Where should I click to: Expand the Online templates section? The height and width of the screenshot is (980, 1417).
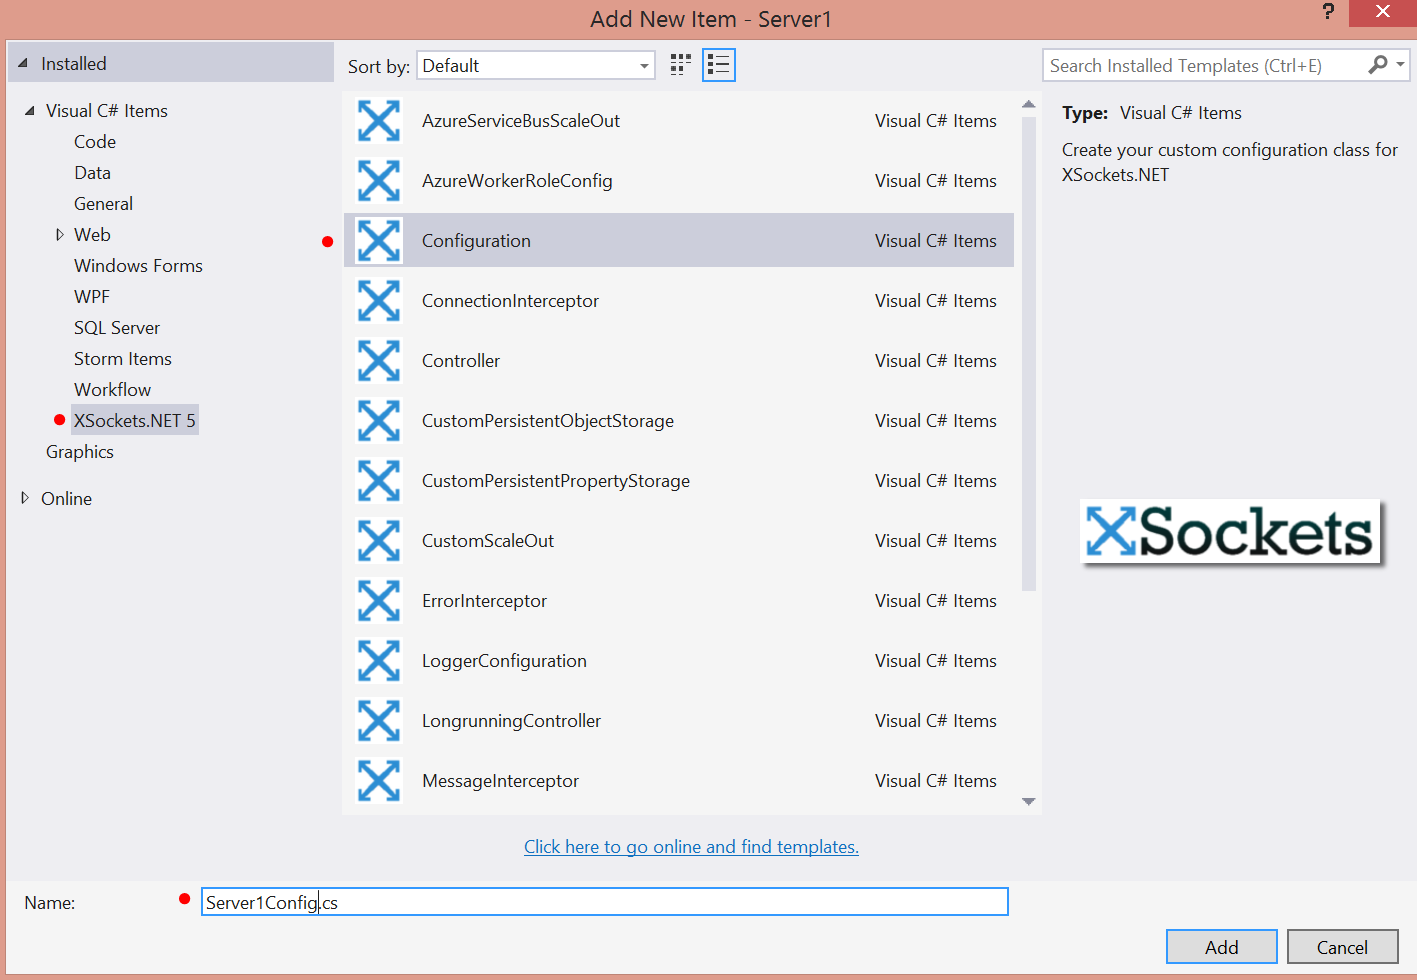coord(25,498)
